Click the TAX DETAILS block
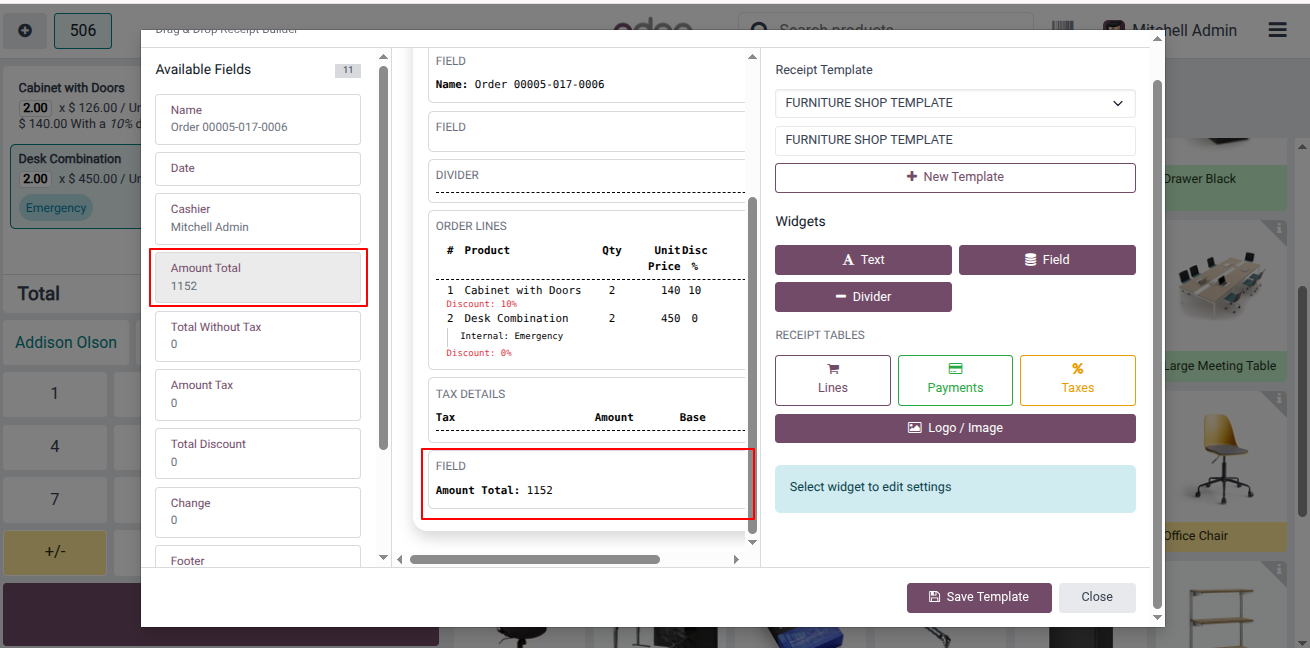This screenshot has height=648, width=1310. pos(587,409)
